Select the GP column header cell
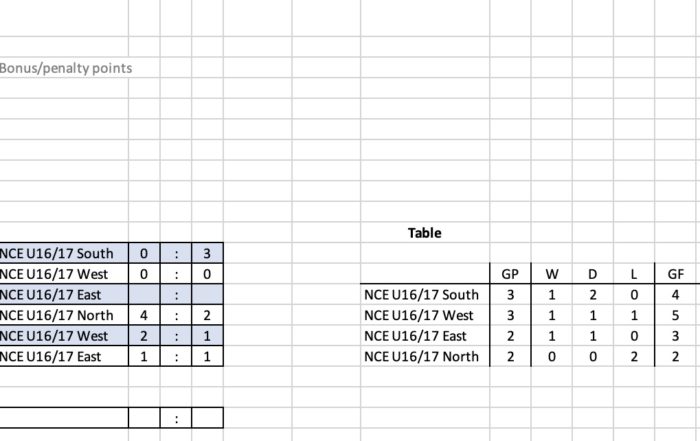This screenshot has width=700, height=441. coord(510,274)
